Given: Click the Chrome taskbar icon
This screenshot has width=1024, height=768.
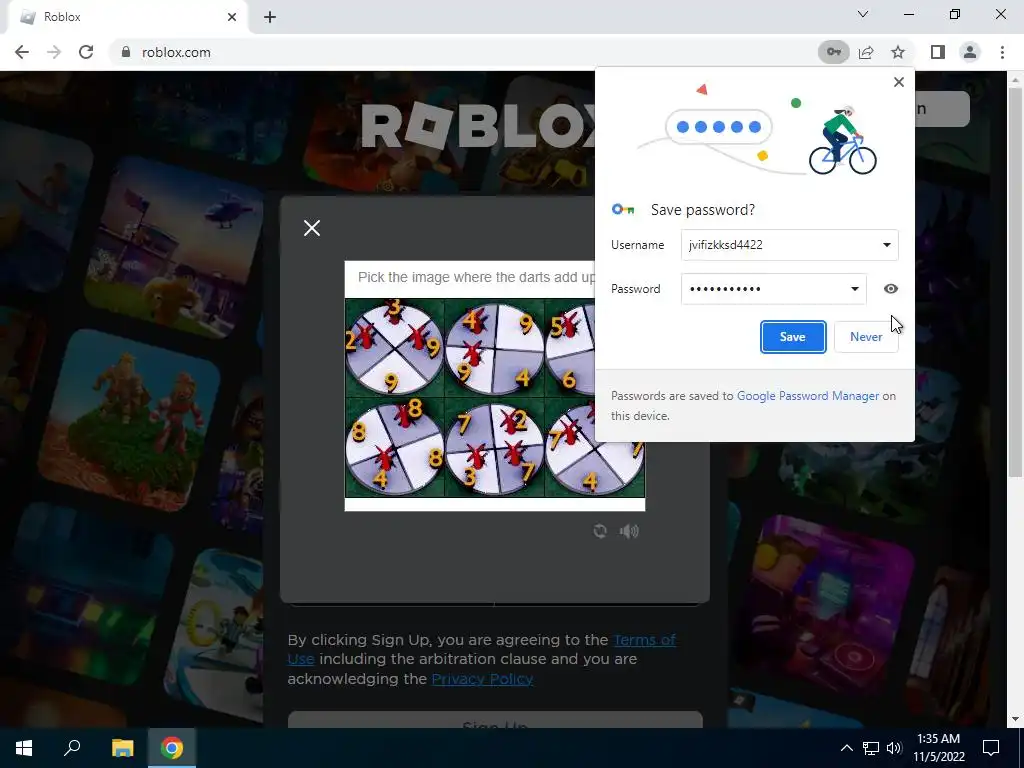Looking at the screenshot, I should click(172, 748).
